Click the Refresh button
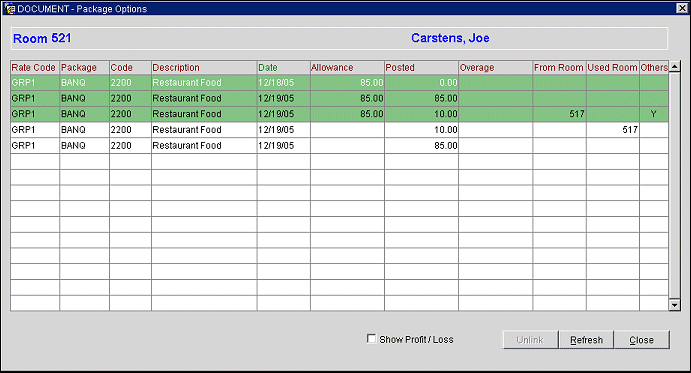The width and height of the screenshot is (691, 373). [x=586, y=340]
